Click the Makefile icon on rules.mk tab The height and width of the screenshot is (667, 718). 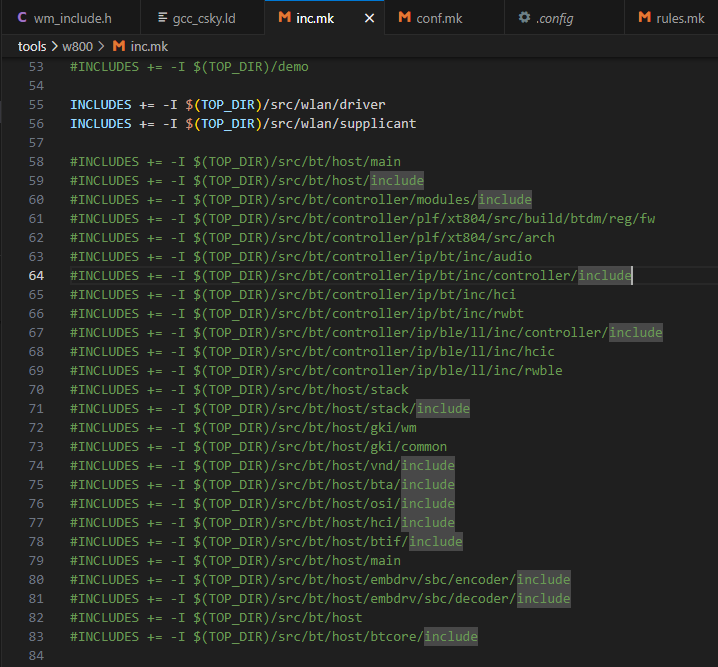pos(644,17)
